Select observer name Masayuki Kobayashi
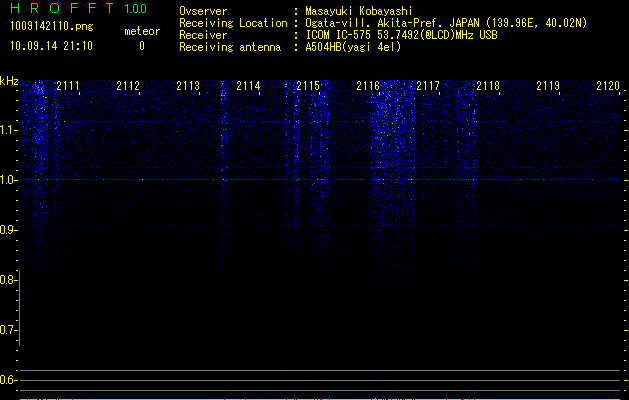629x400 pixels. click(x=359, y=11)
